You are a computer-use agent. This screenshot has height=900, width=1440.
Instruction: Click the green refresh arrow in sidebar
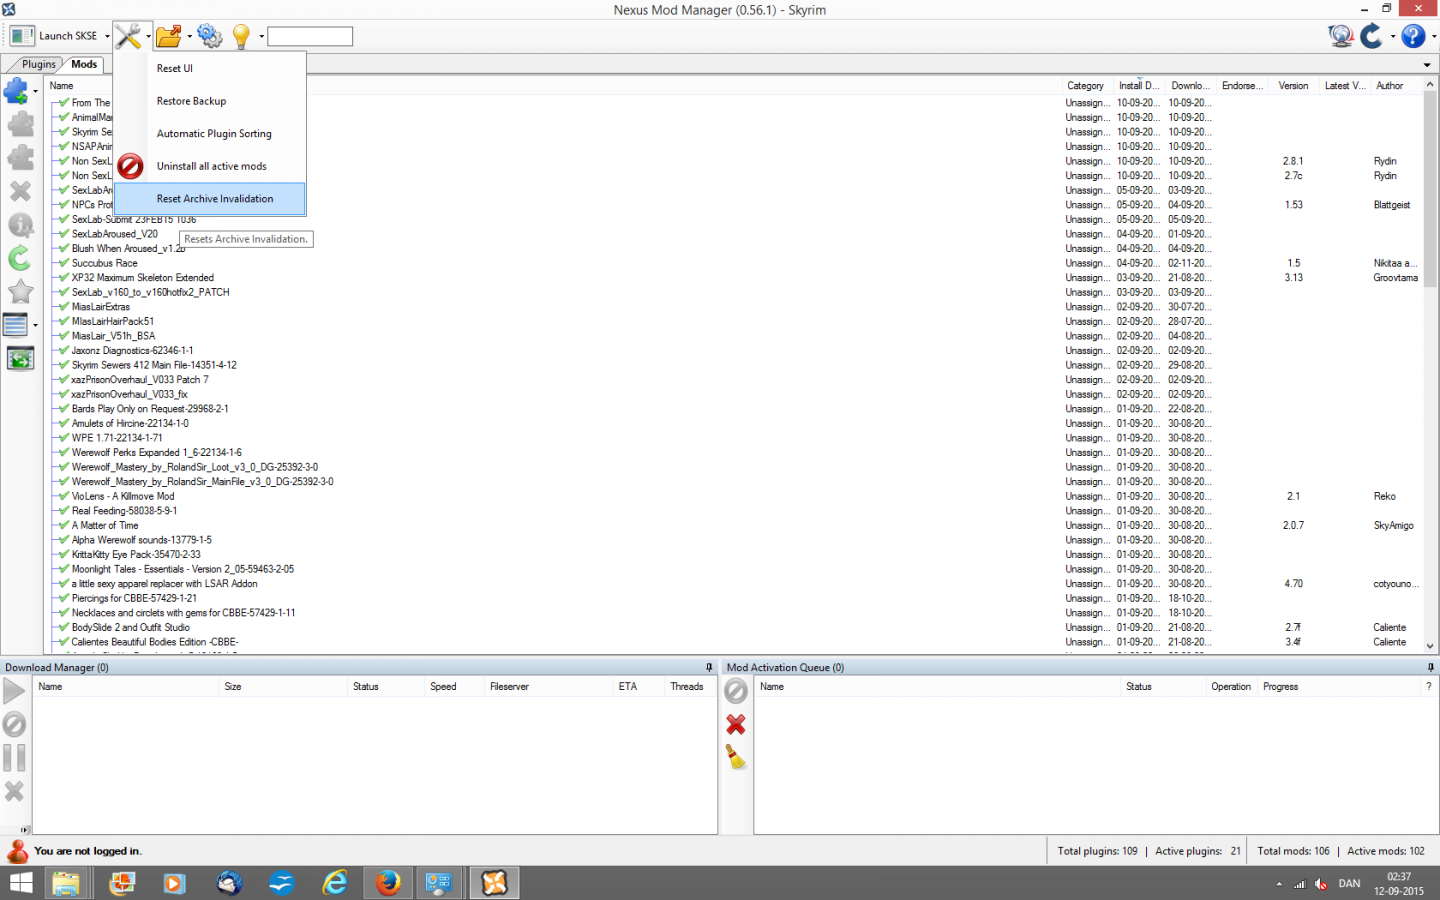click(x=20, y=258)
